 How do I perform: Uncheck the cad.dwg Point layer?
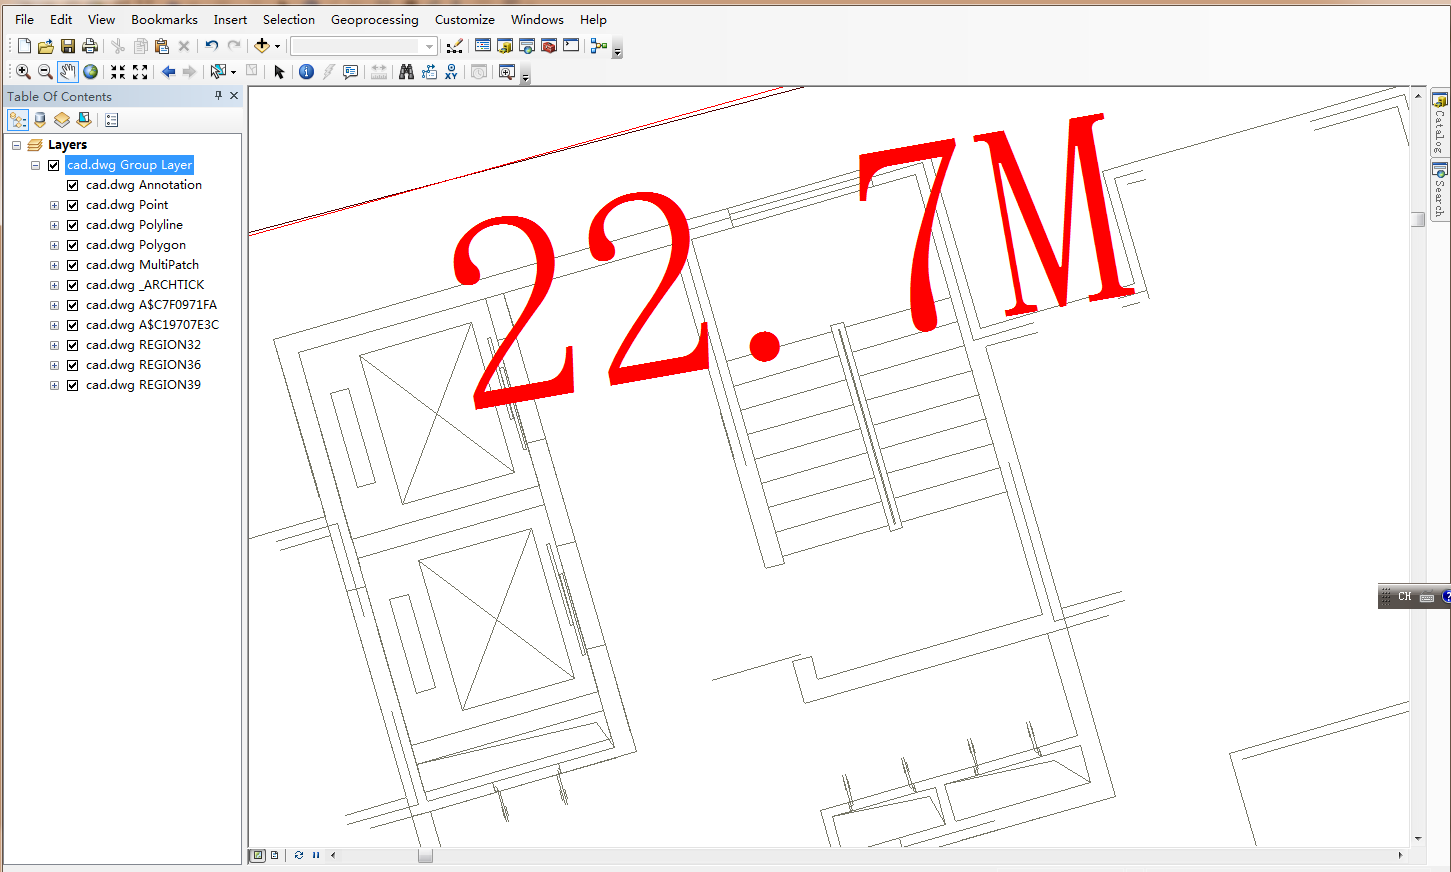click(x=73, y=205)
